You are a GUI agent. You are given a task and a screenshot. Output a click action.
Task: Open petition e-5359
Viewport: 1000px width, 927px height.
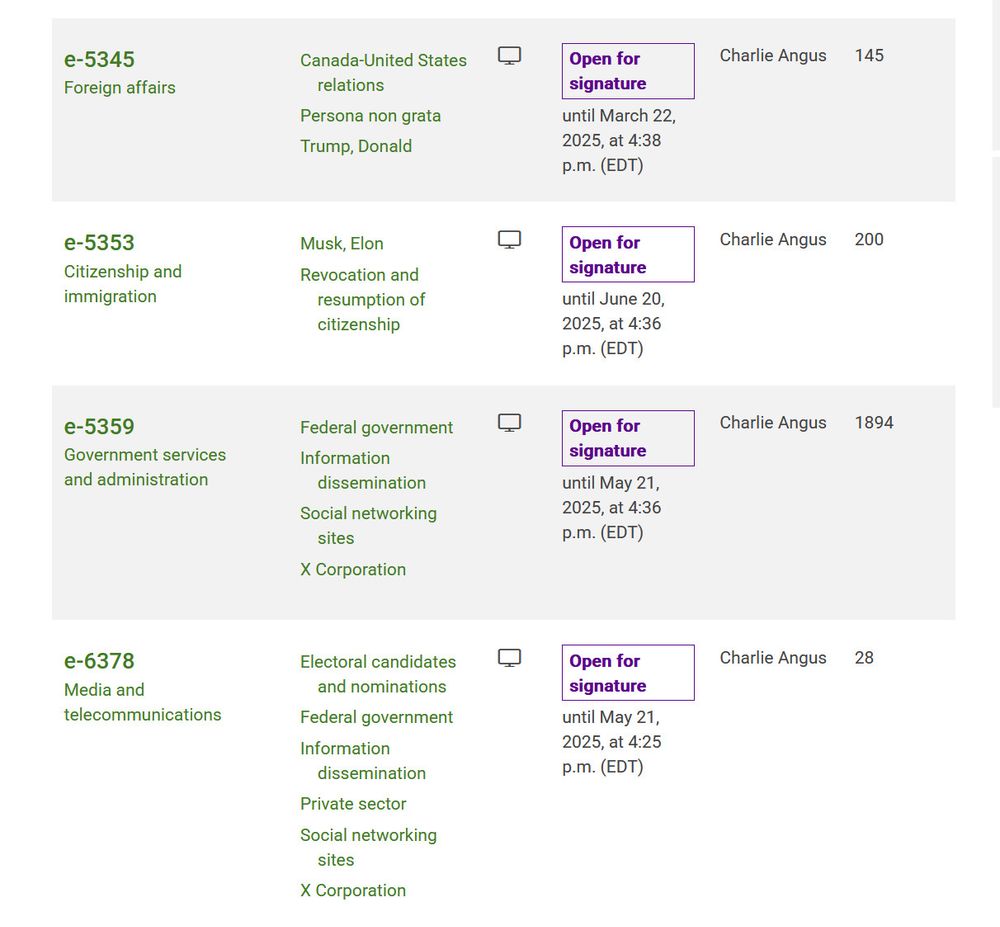tap(99, 427)
